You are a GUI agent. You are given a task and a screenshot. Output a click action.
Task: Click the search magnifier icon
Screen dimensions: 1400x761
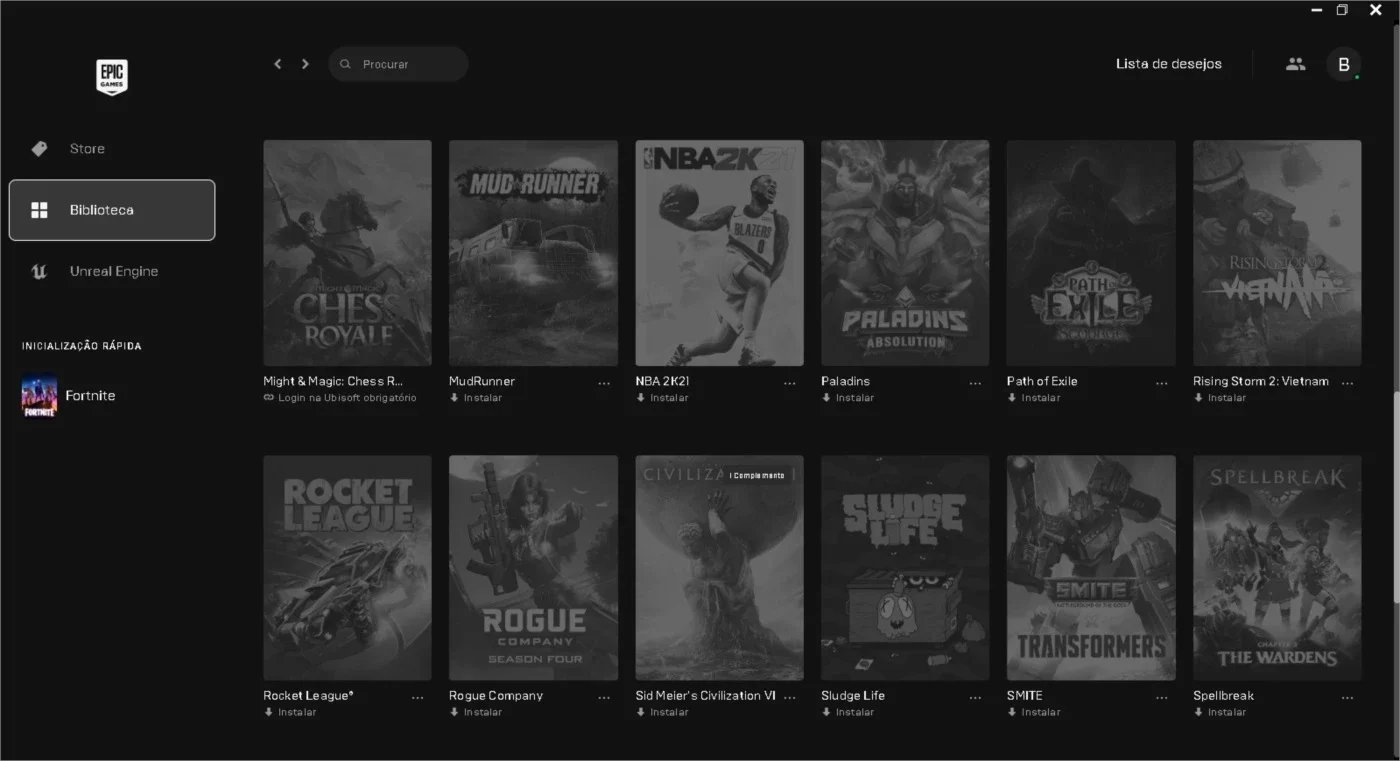pyautogui.click(x=345, y=64)
